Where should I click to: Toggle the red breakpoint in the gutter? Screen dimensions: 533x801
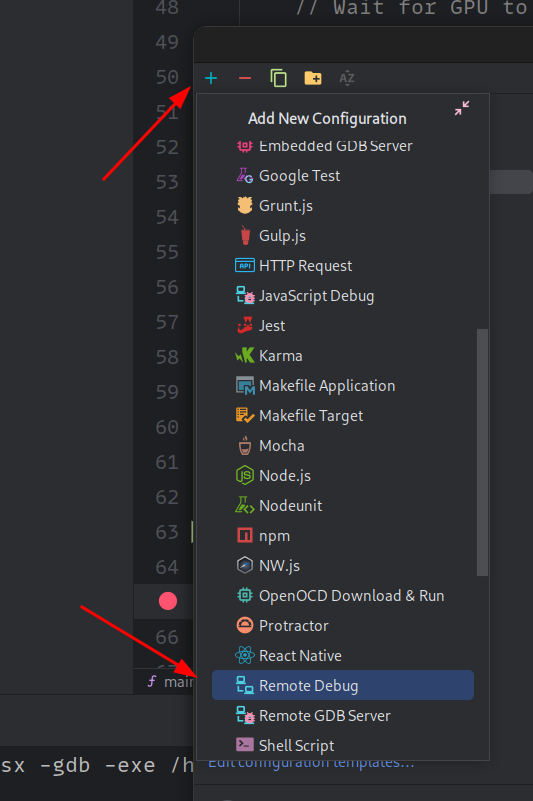[168, 601]
